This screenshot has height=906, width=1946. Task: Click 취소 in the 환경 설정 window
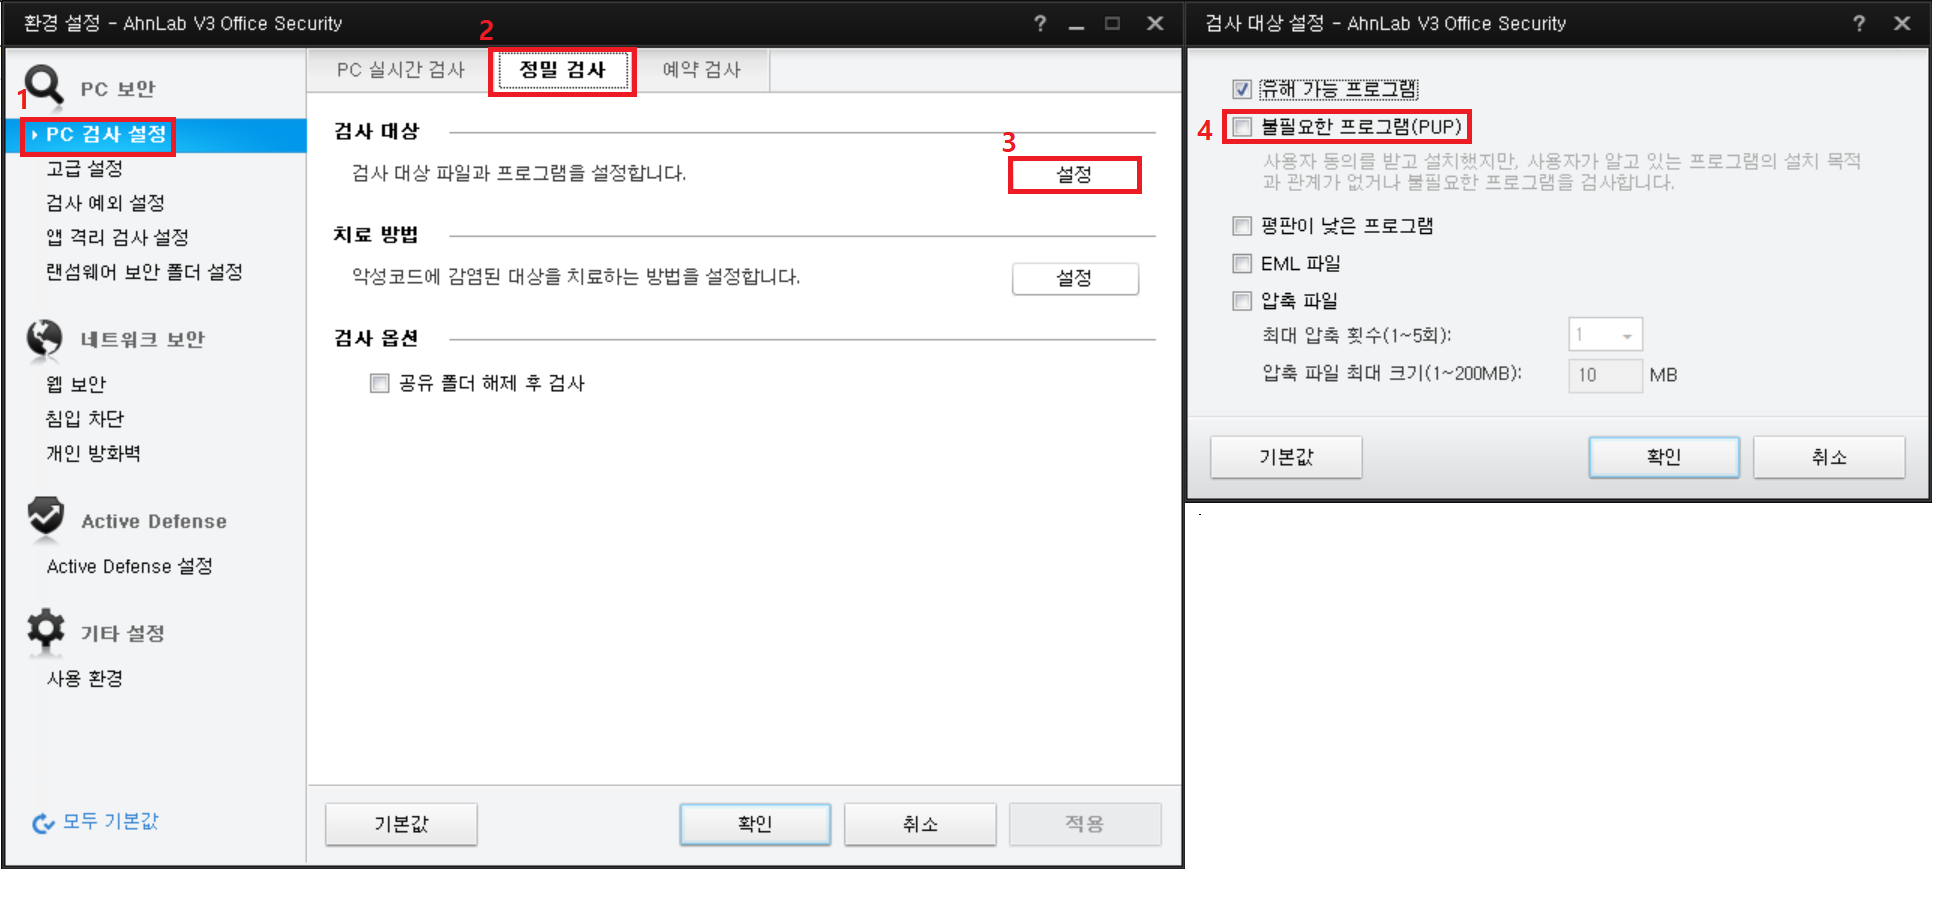click(x=920, y=824)
